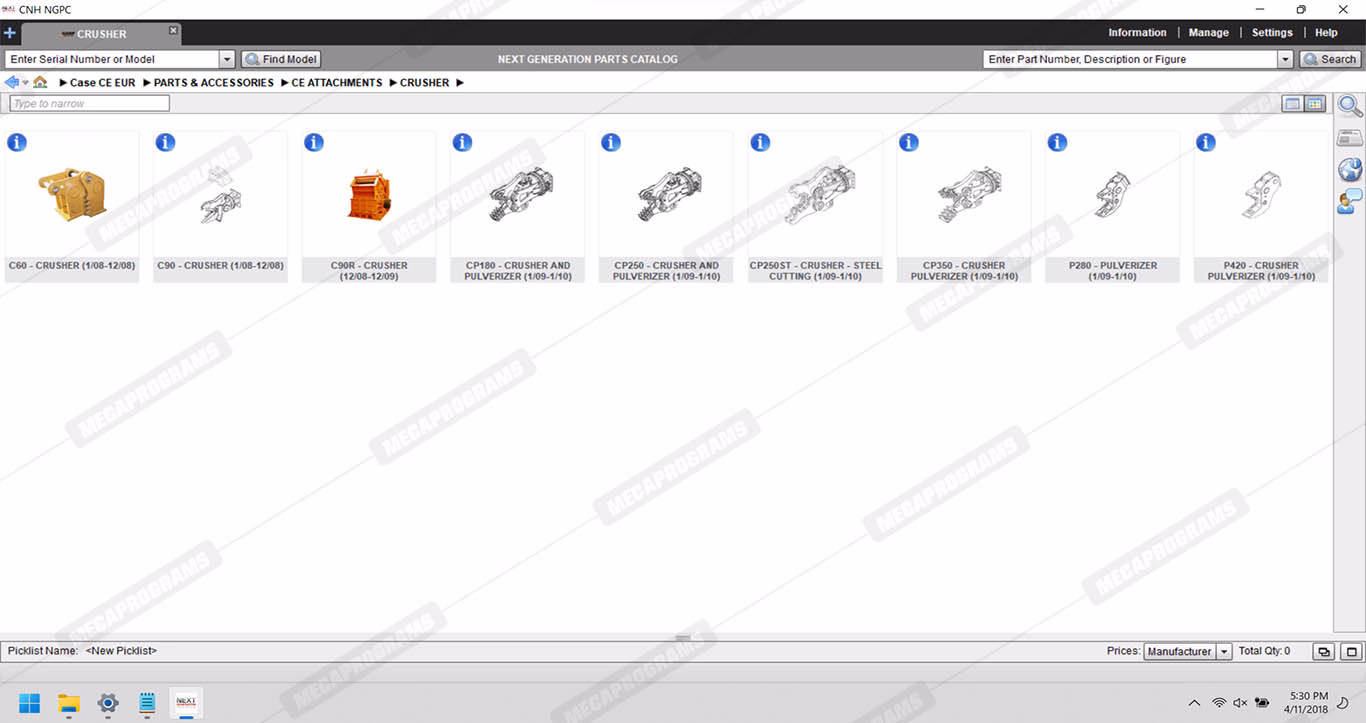The width and height of the screenshot is (1366, 723).
Task: Click info icon for P420 Crusher Pulverizer
Action: pos(1206,143)
